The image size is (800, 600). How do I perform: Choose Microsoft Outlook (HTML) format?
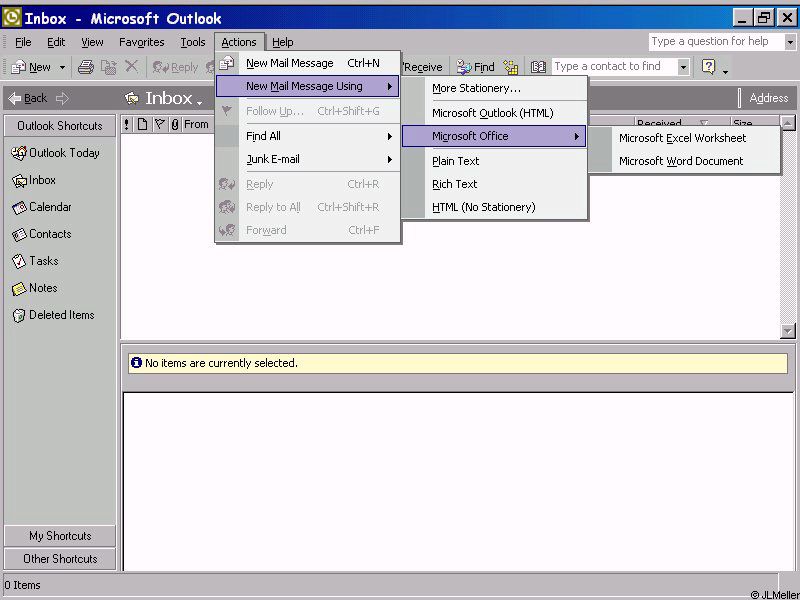click(x=494, y=113)
